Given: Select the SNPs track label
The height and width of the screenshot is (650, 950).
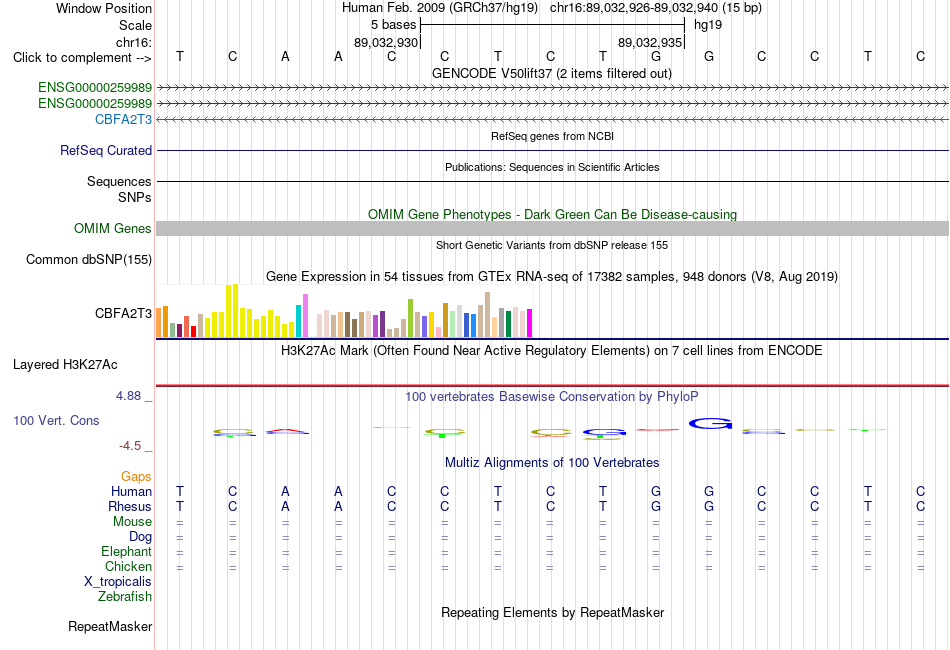Looking at the screenshot, I should pyautogui.click(x=135, y=197).
